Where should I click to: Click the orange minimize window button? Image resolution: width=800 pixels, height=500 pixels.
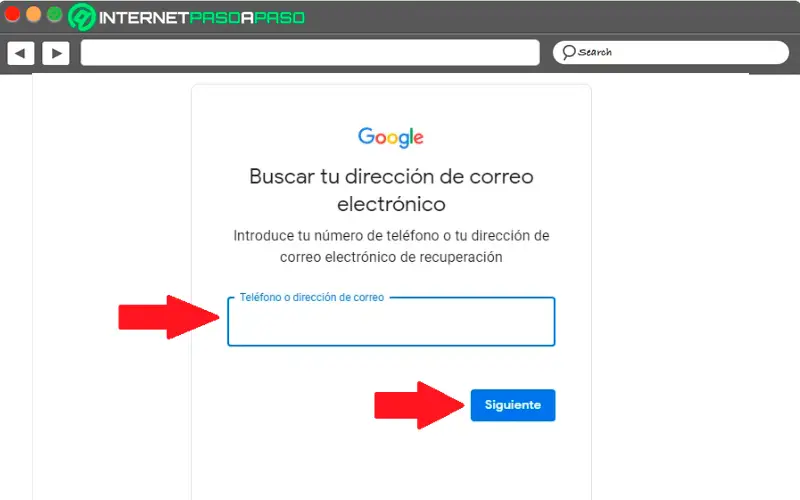(x=34, y=14)
